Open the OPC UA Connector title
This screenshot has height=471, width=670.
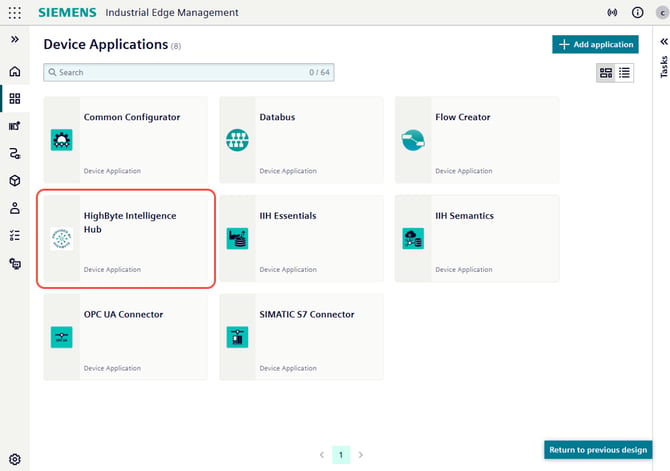(123, 315)
